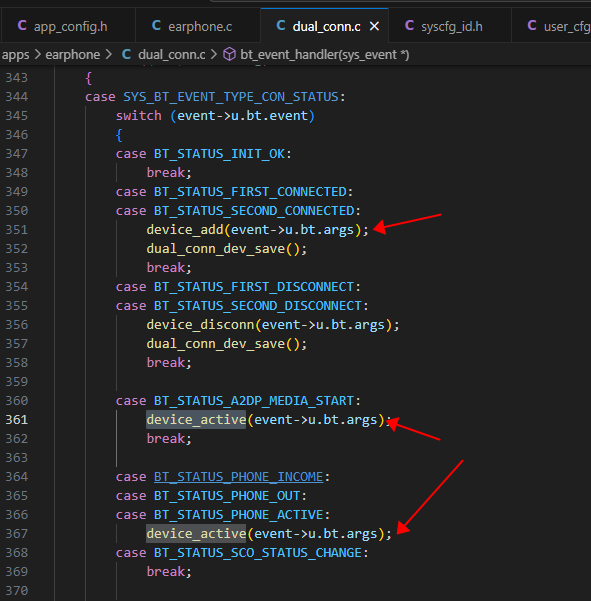Screen dimensions: 591x601
Task: Click dual_conn_dev_save call on line 357
Action: tap(215, 344)
